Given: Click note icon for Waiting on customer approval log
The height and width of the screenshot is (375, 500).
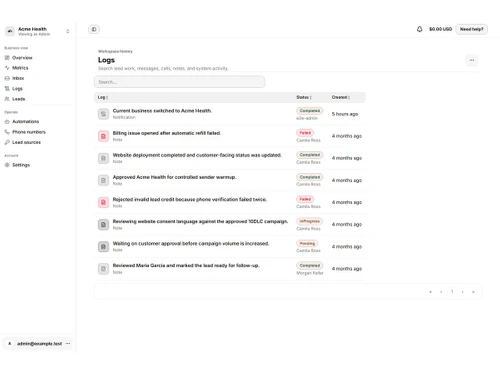Looking at the screenshot, I should [x=103, y=247].
